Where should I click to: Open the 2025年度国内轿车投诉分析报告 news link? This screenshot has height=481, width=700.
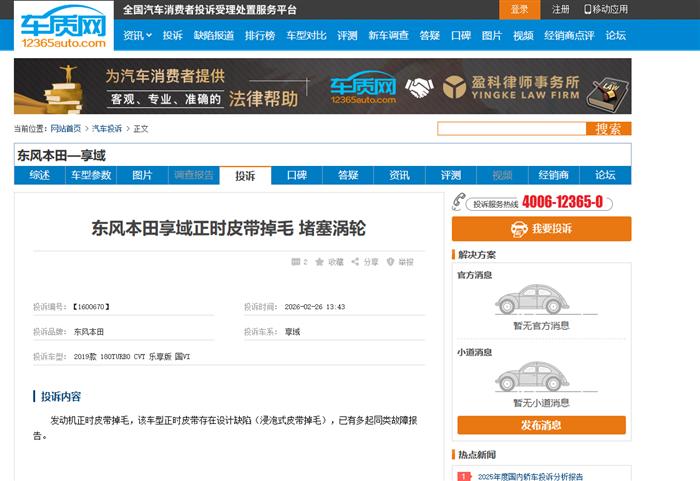530,477
